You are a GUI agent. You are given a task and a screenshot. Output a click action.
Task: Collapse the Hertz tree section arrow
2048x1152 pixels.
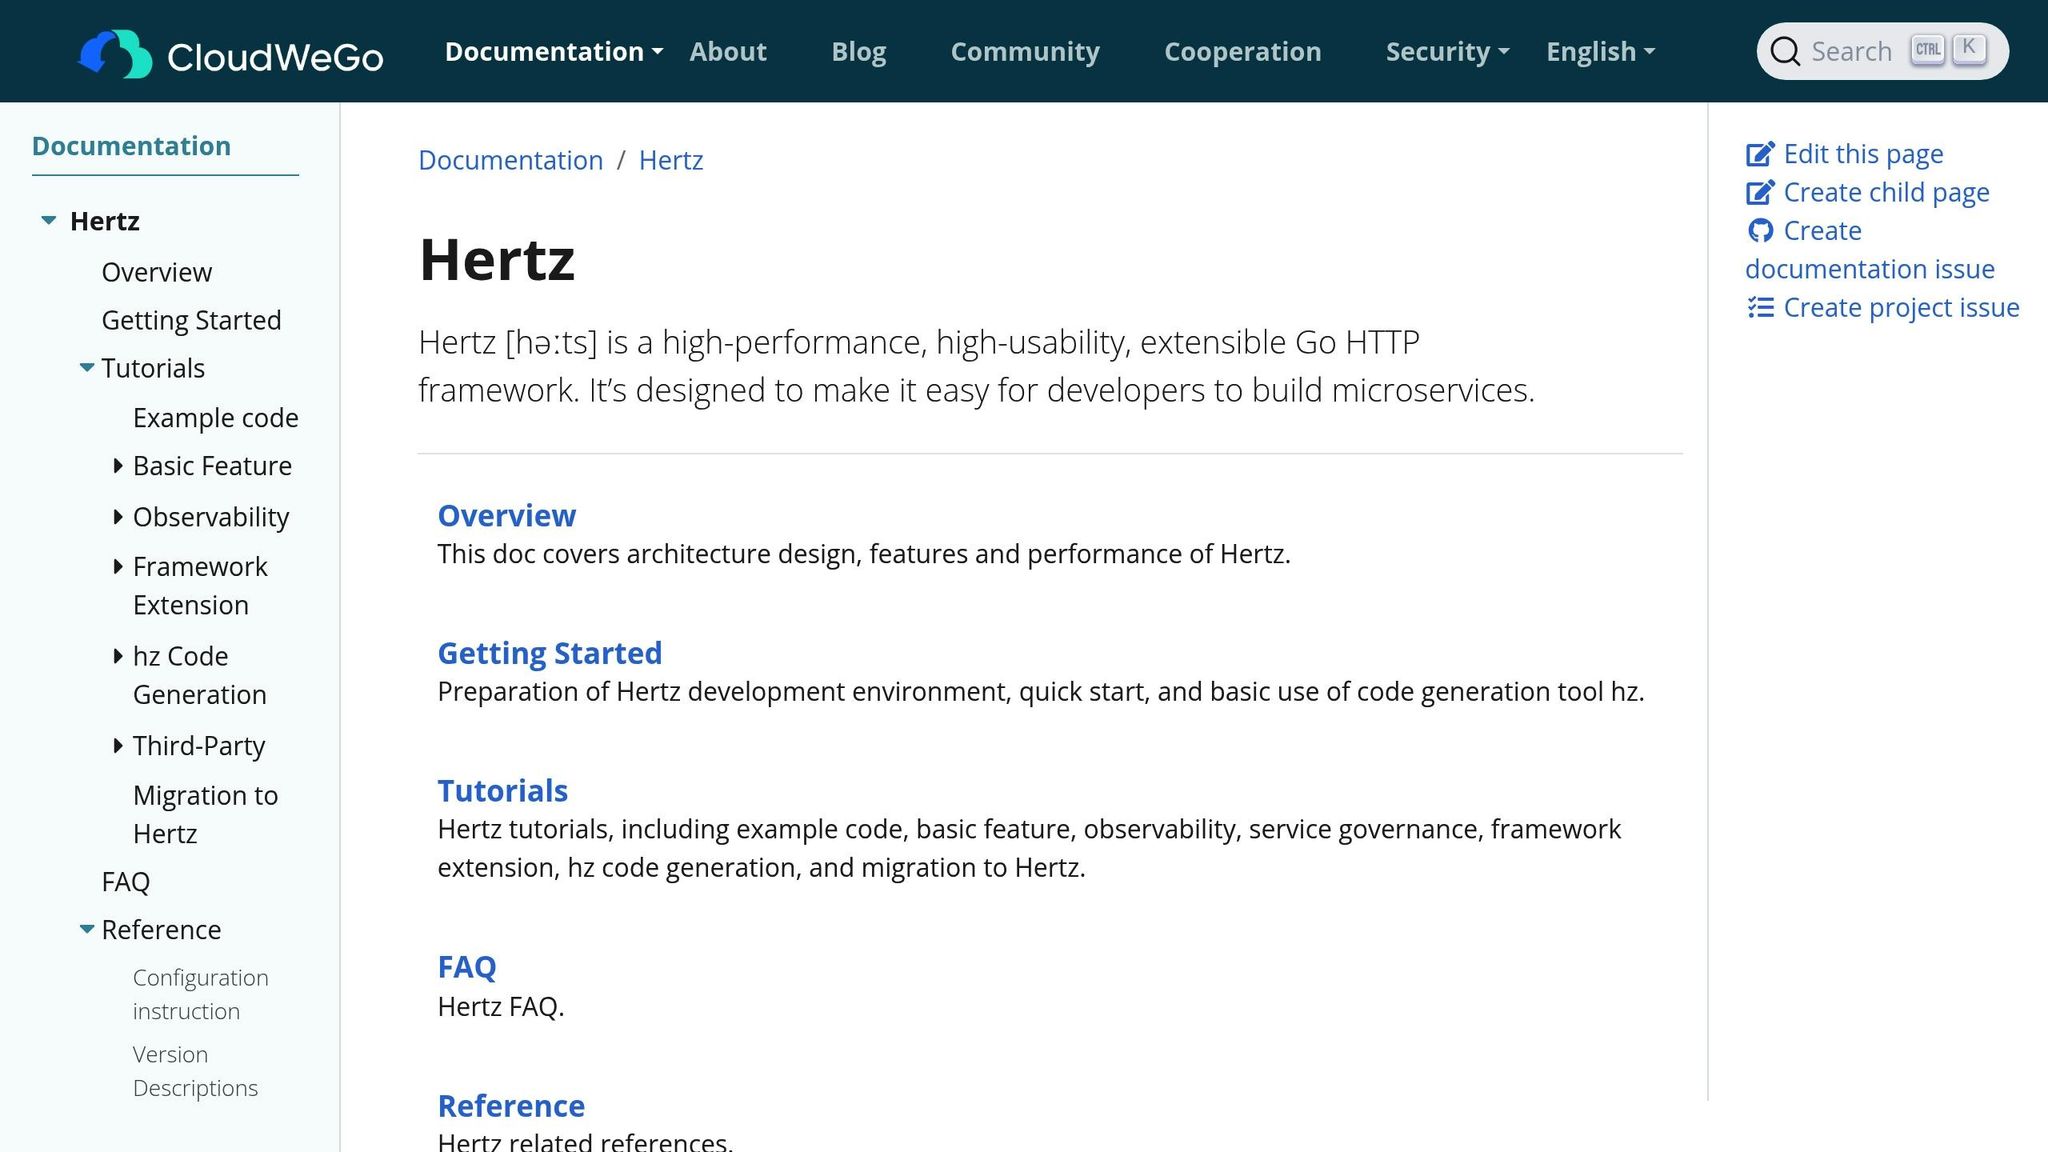click(48, 221)
